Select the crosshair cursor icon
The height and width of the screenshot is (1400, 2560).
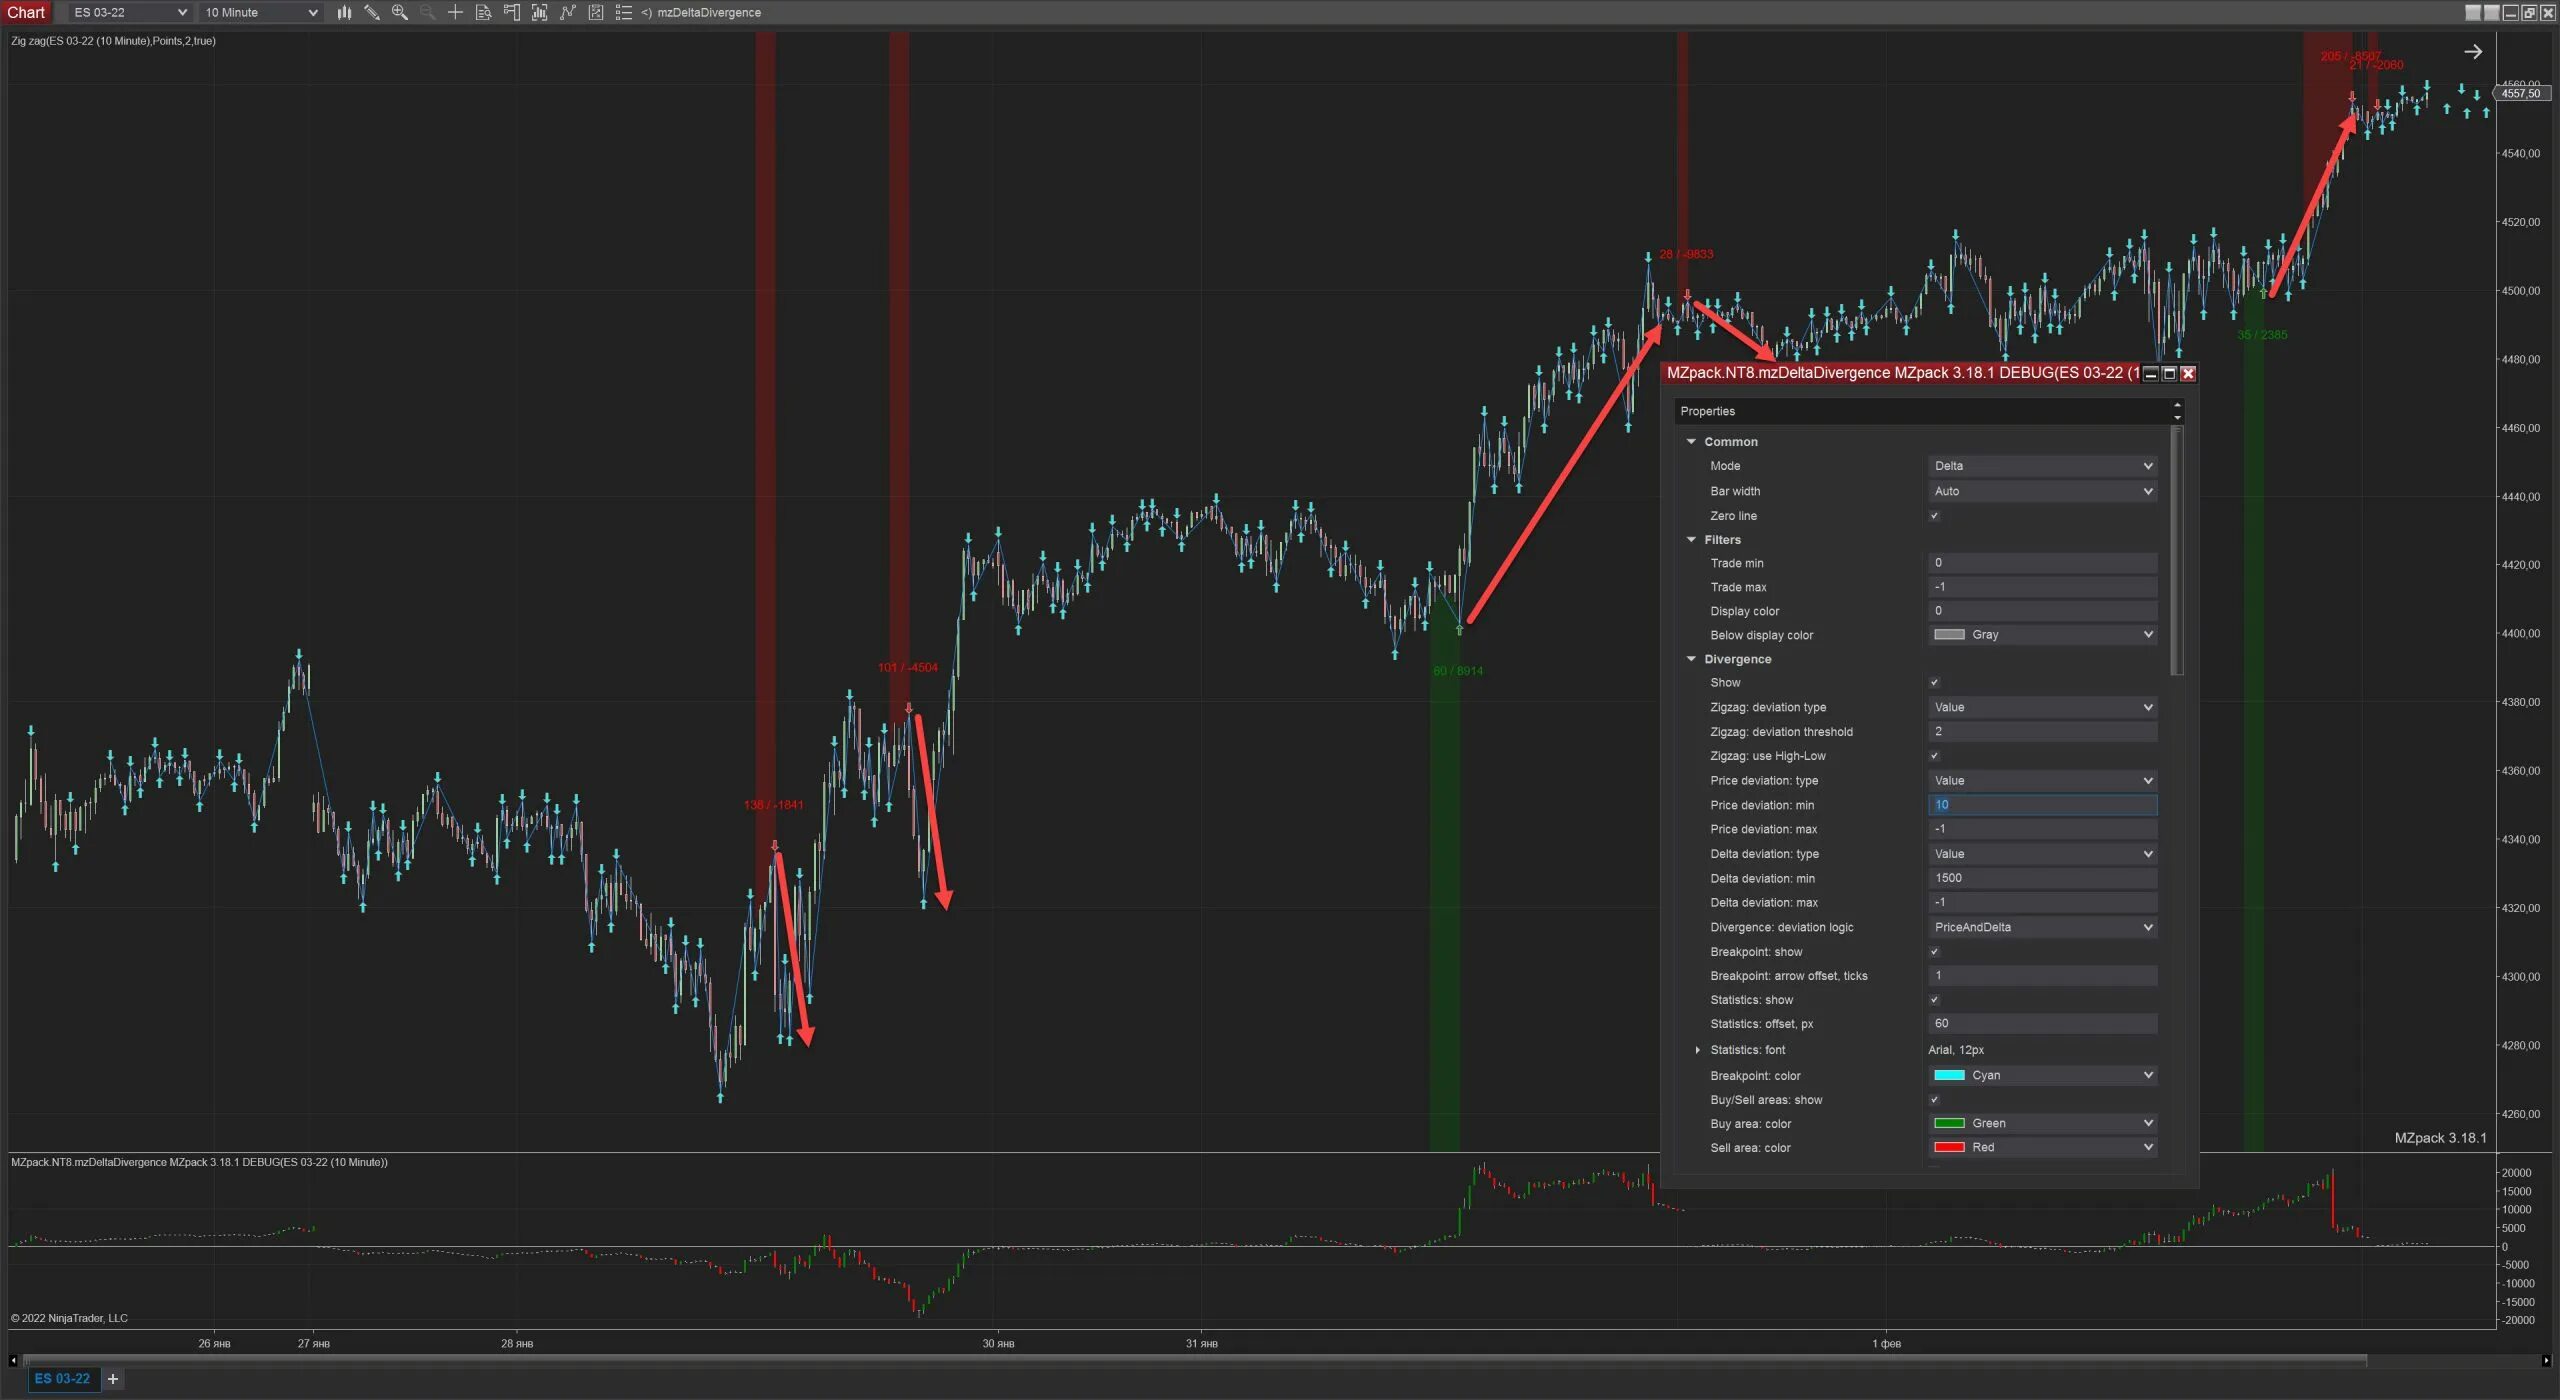click(x=455, y=12)
